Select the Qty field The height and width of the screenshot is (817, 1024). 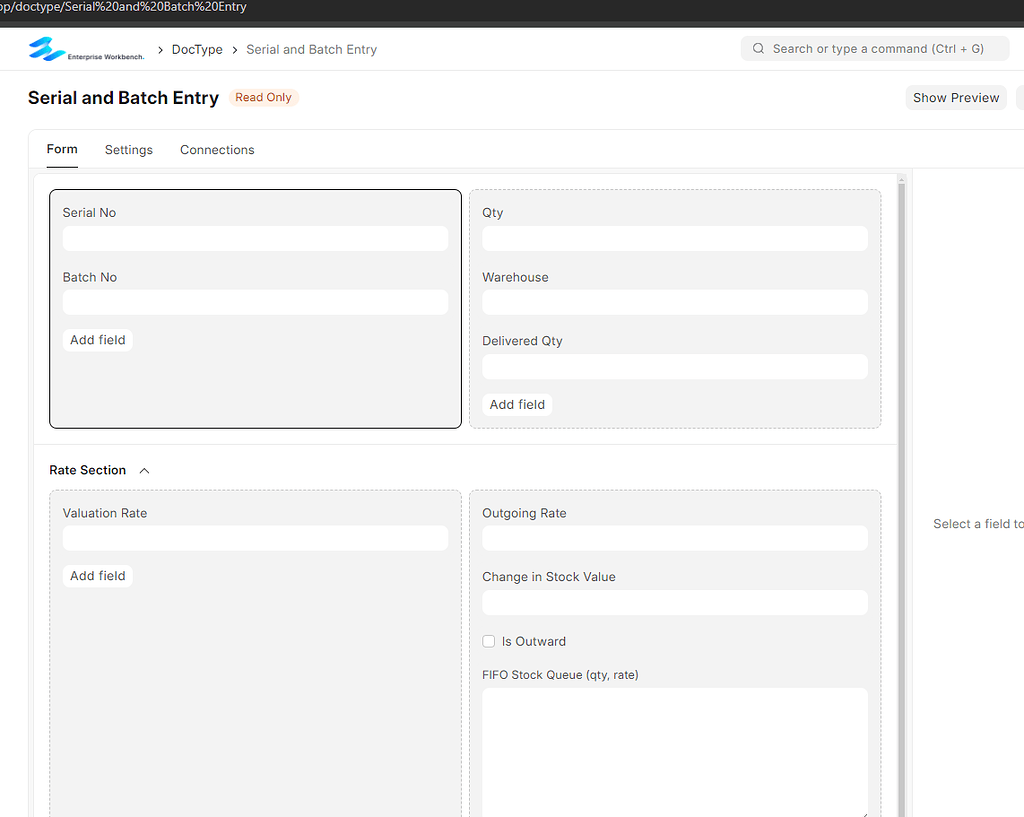(x=674, y=238)
